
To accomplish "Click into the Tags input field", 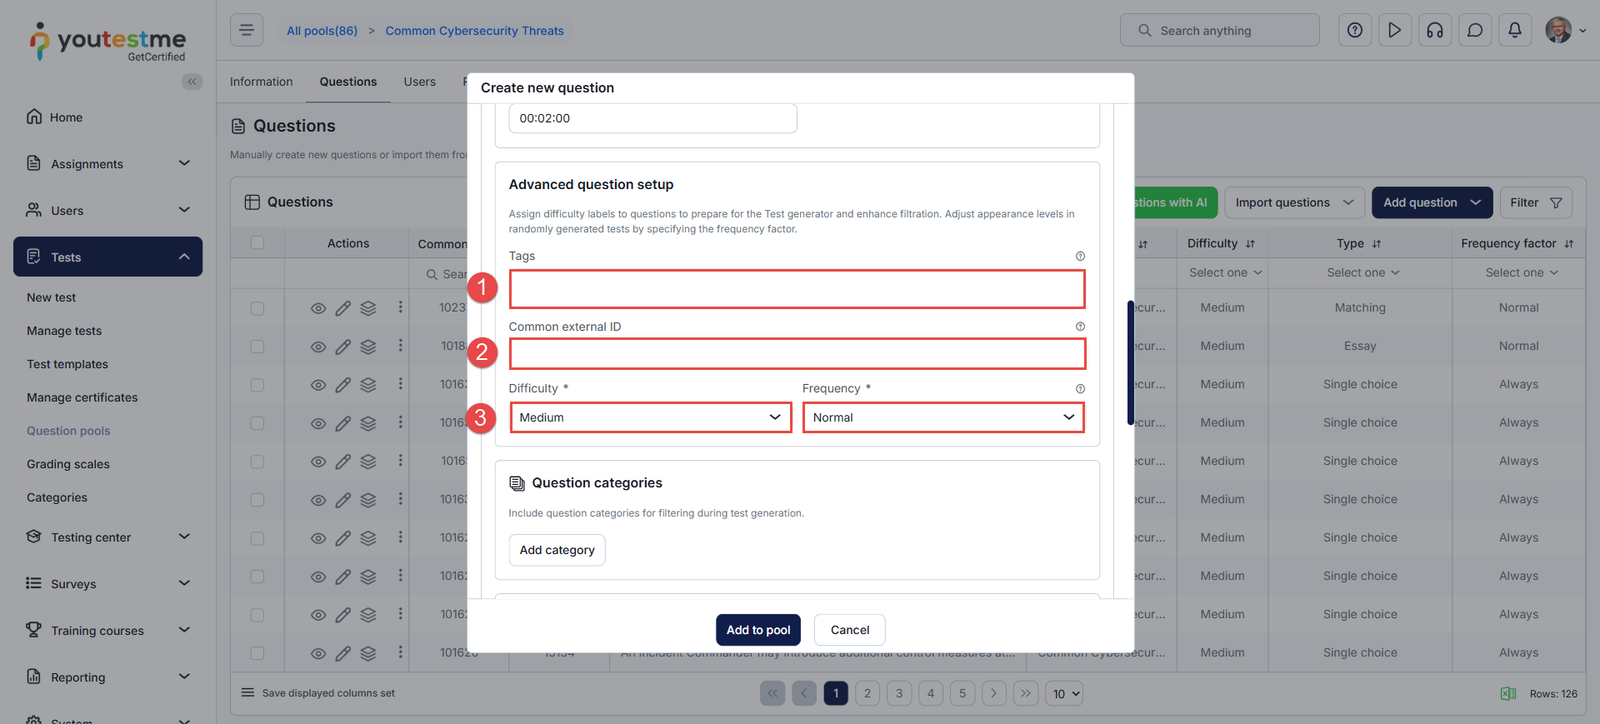I will coord(797,290).
